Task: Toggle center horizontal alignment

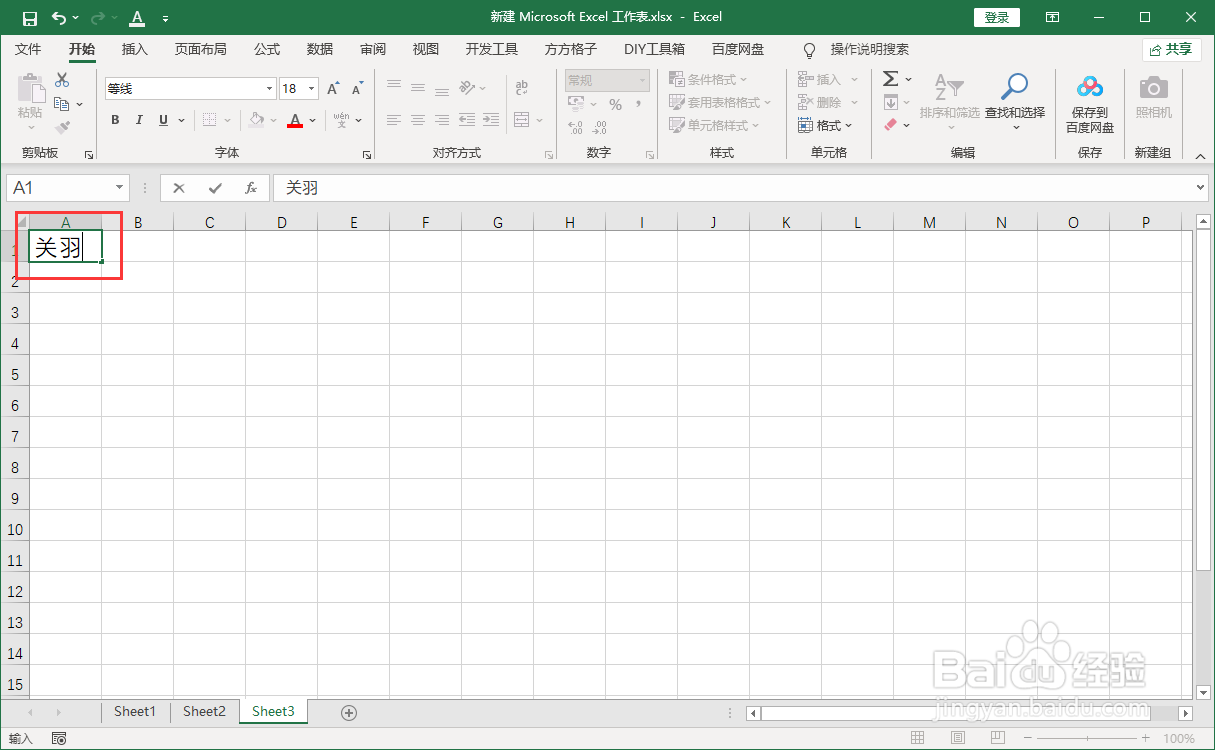Action: 418,120
